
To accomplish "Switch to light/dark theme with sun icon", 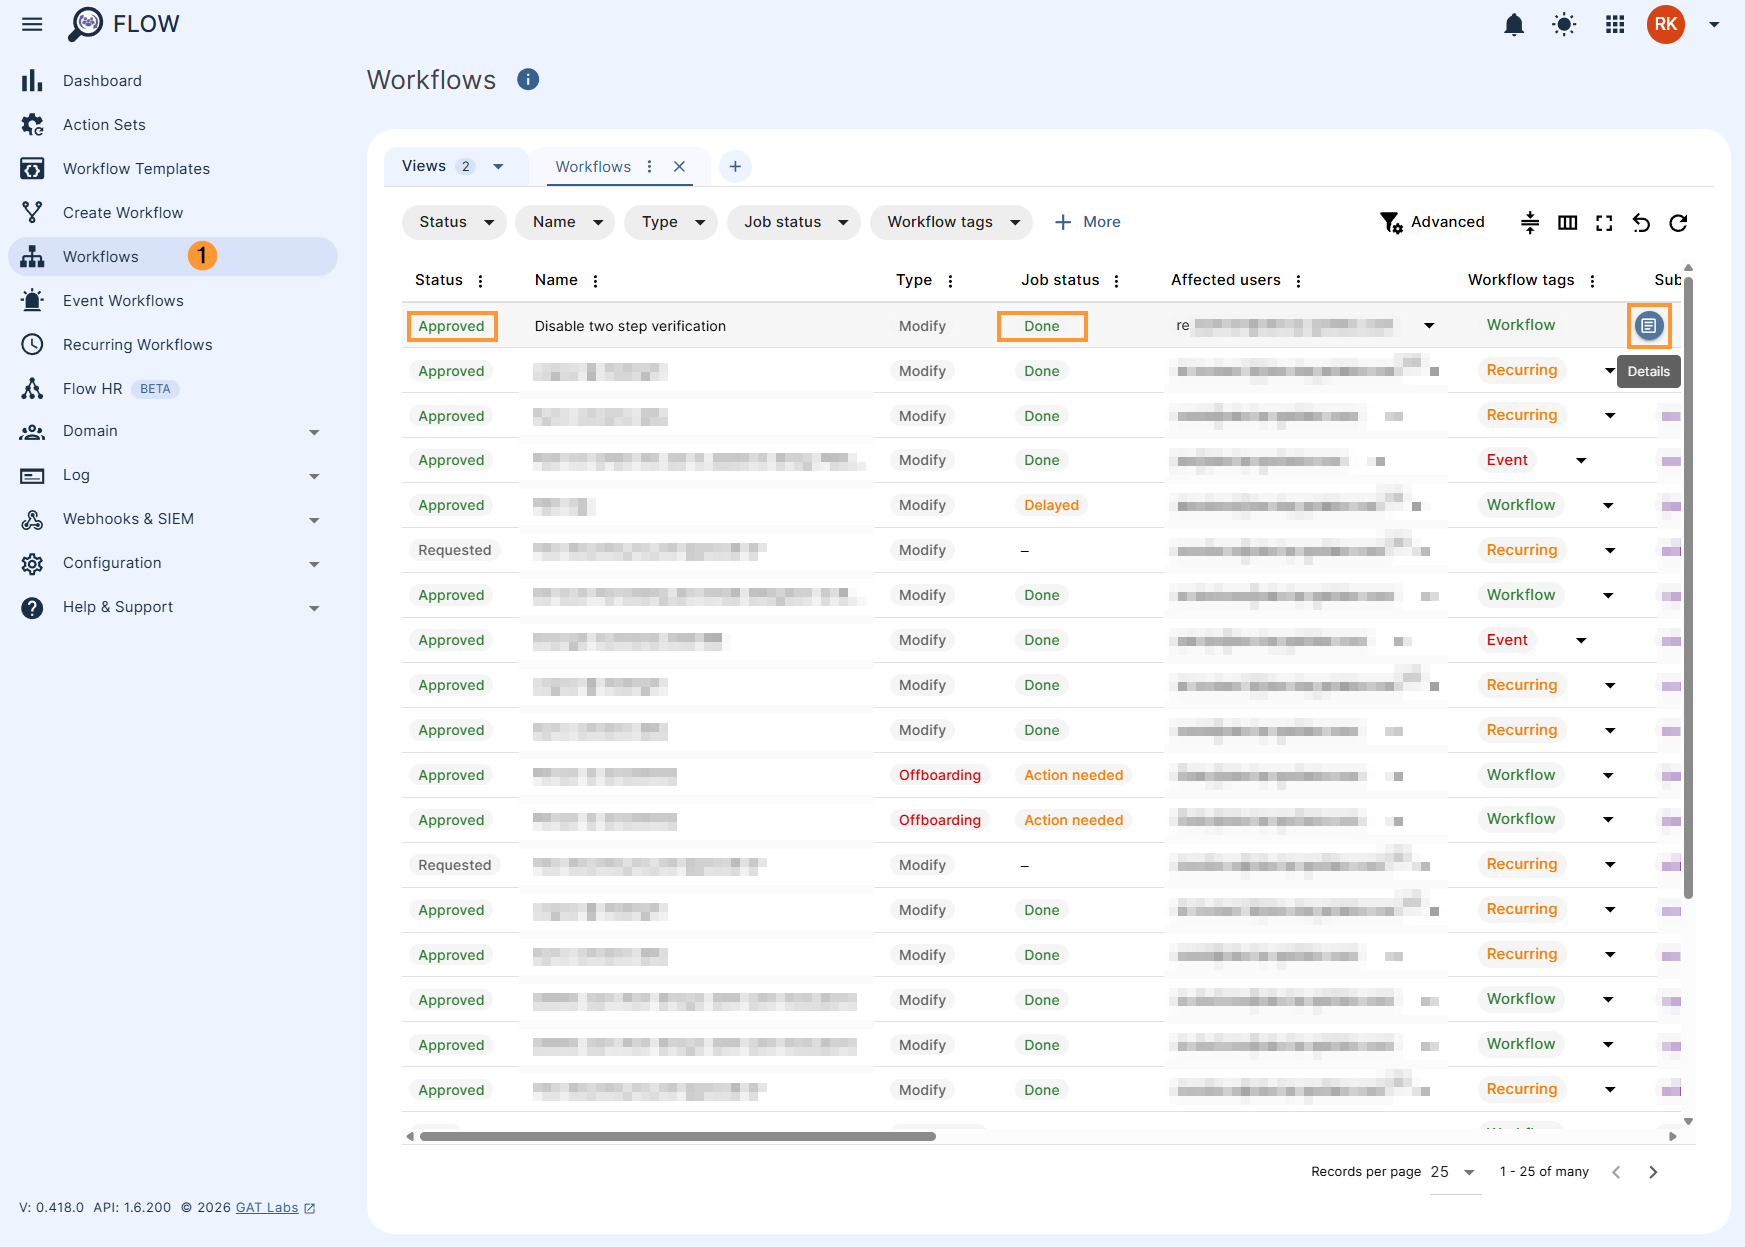I will (1564, 24).
